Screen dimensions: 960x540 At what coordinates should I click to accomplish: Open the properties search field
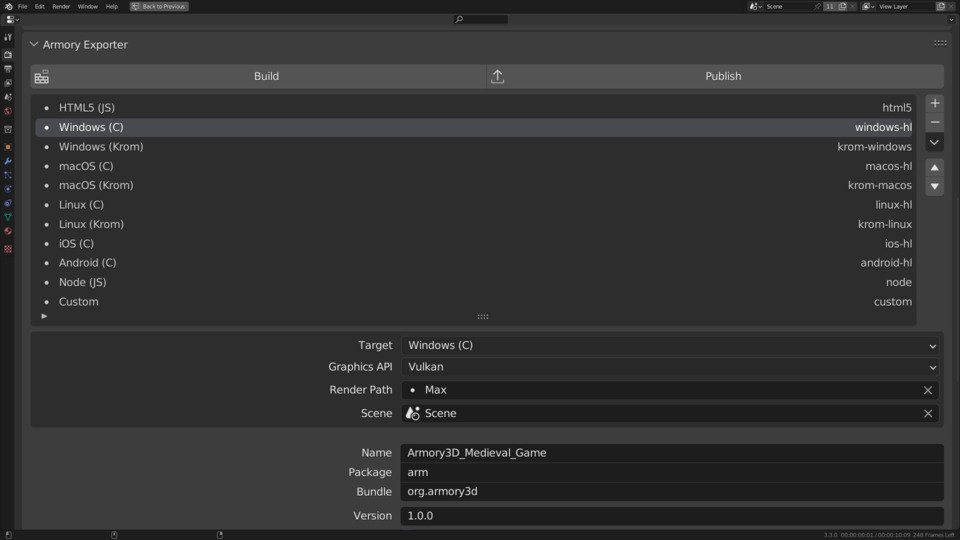tap(481, 20)
